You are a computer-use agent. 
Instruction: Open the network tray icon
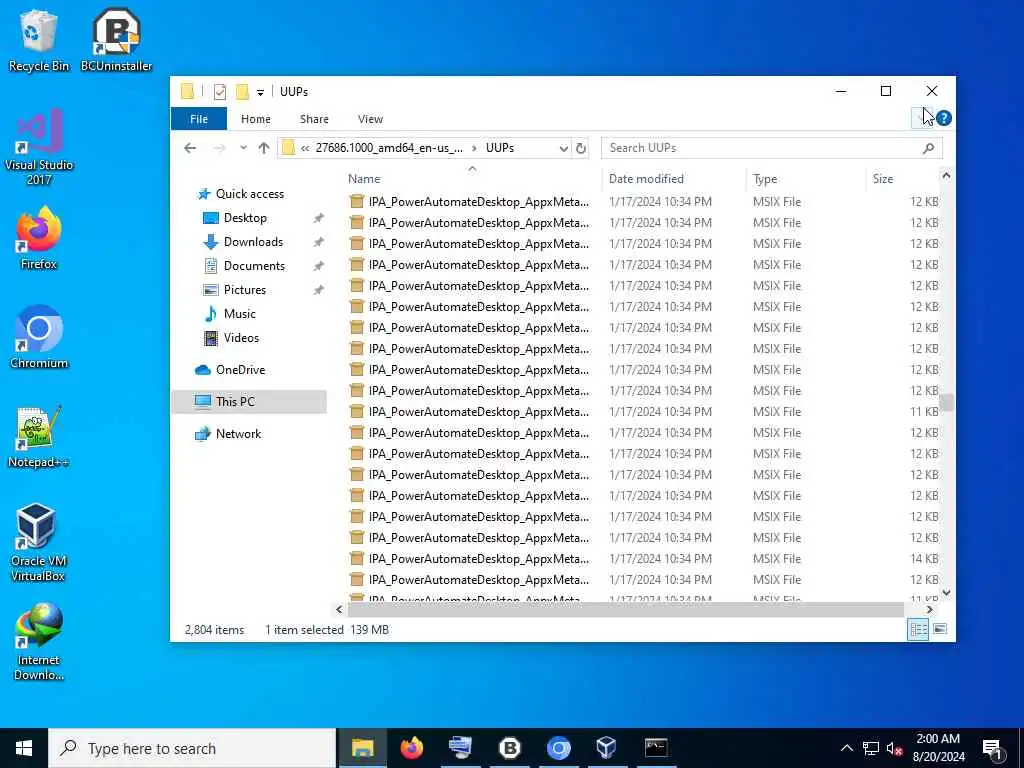pyautogui.click(x=871, y=748)
